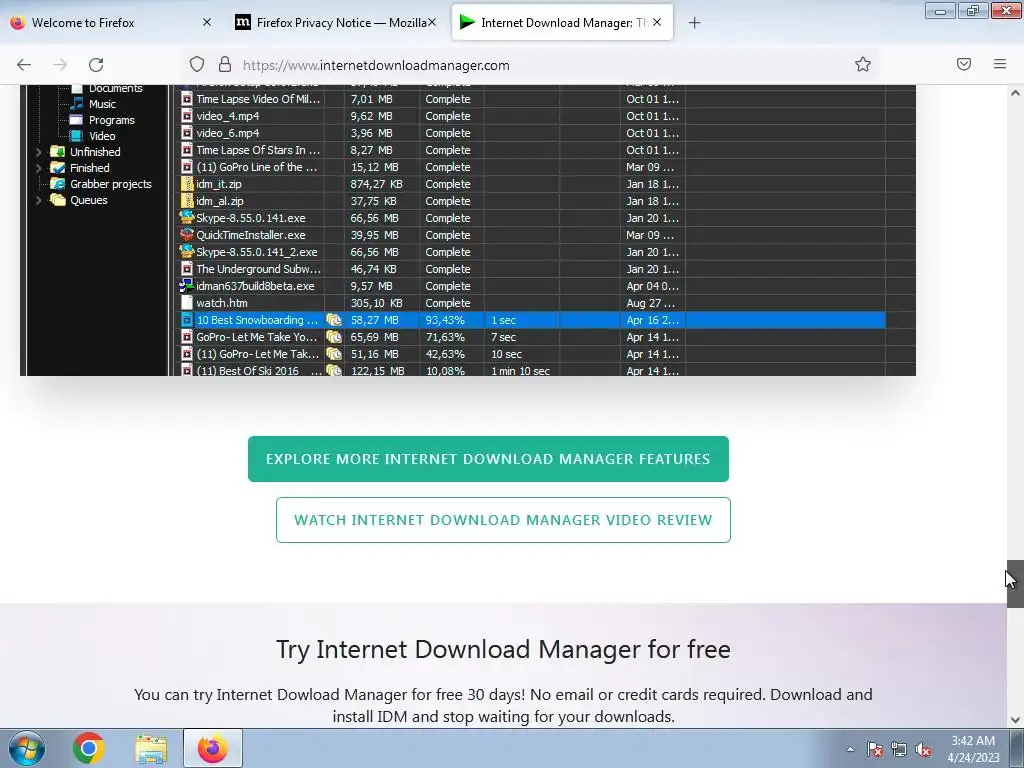Viewport: 1024px width, 768px height.
Task: Click the watch.htm file icon
Action: [187, 303]
